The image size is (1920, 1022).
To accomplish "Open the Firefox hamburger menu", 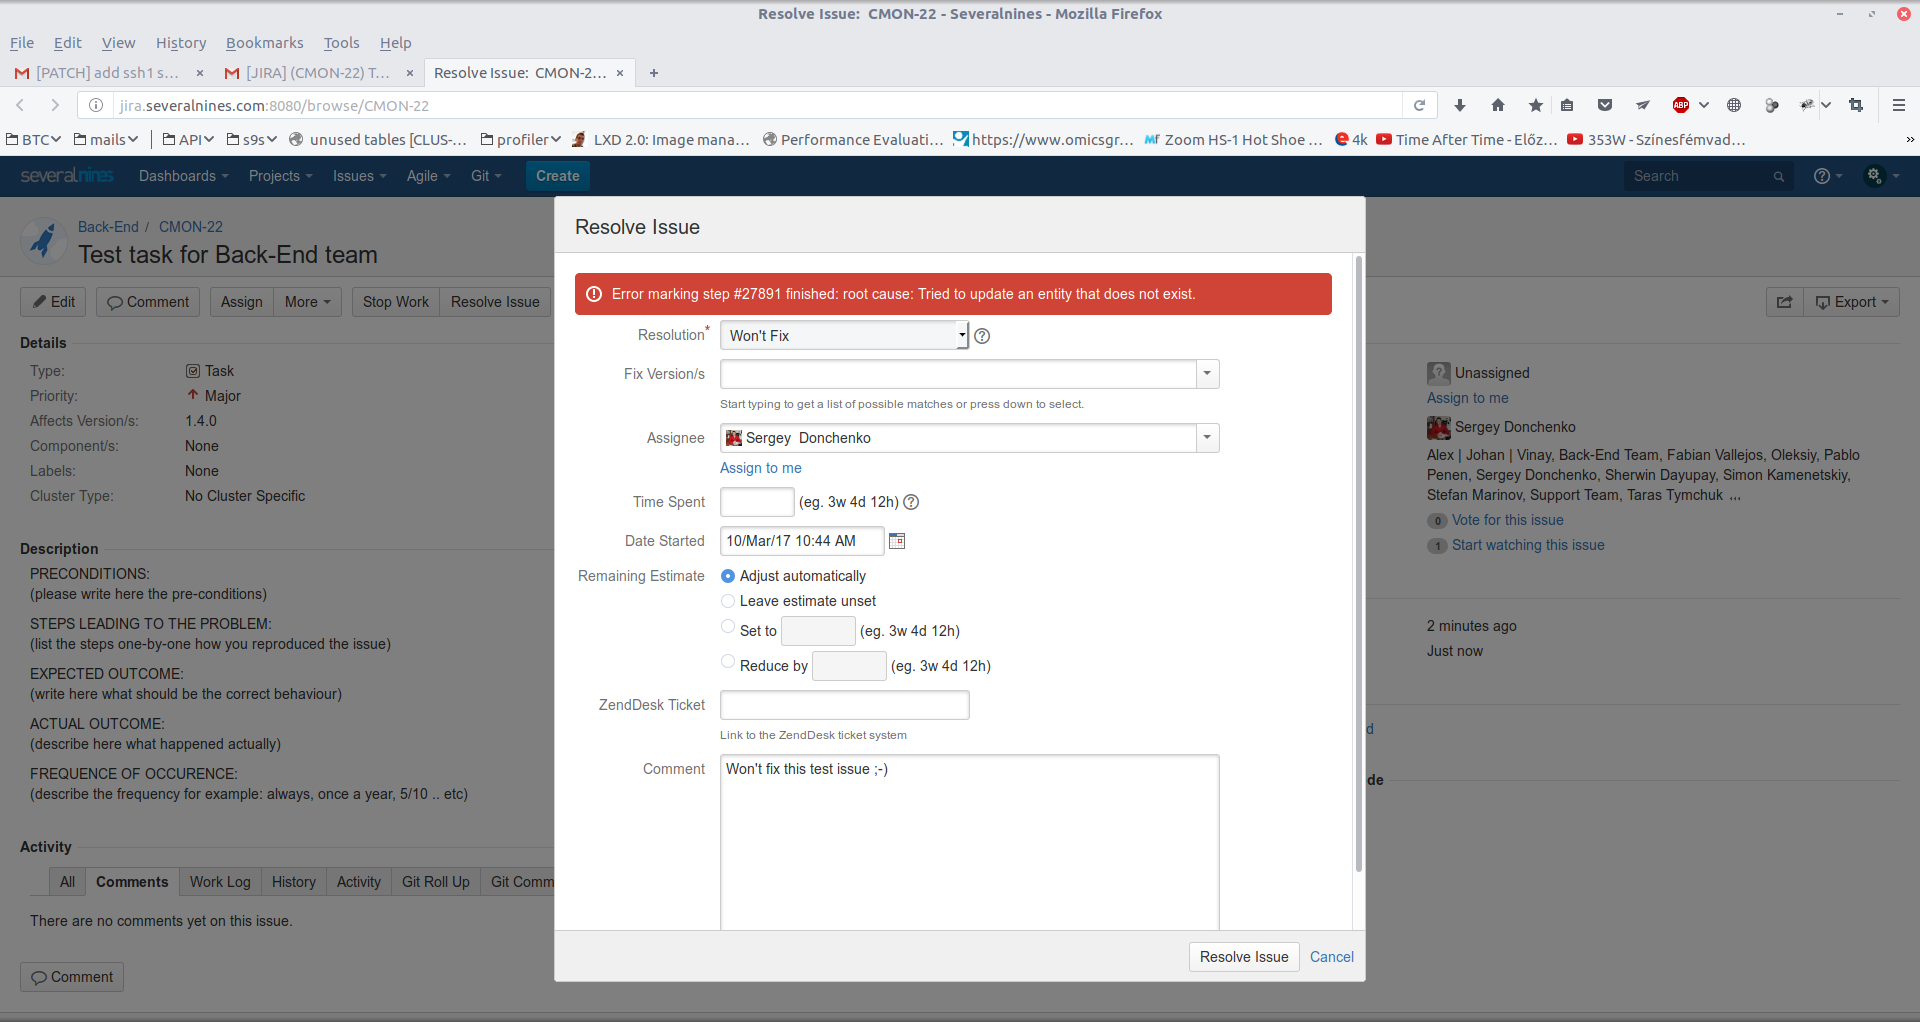I will click(1899, 105).
